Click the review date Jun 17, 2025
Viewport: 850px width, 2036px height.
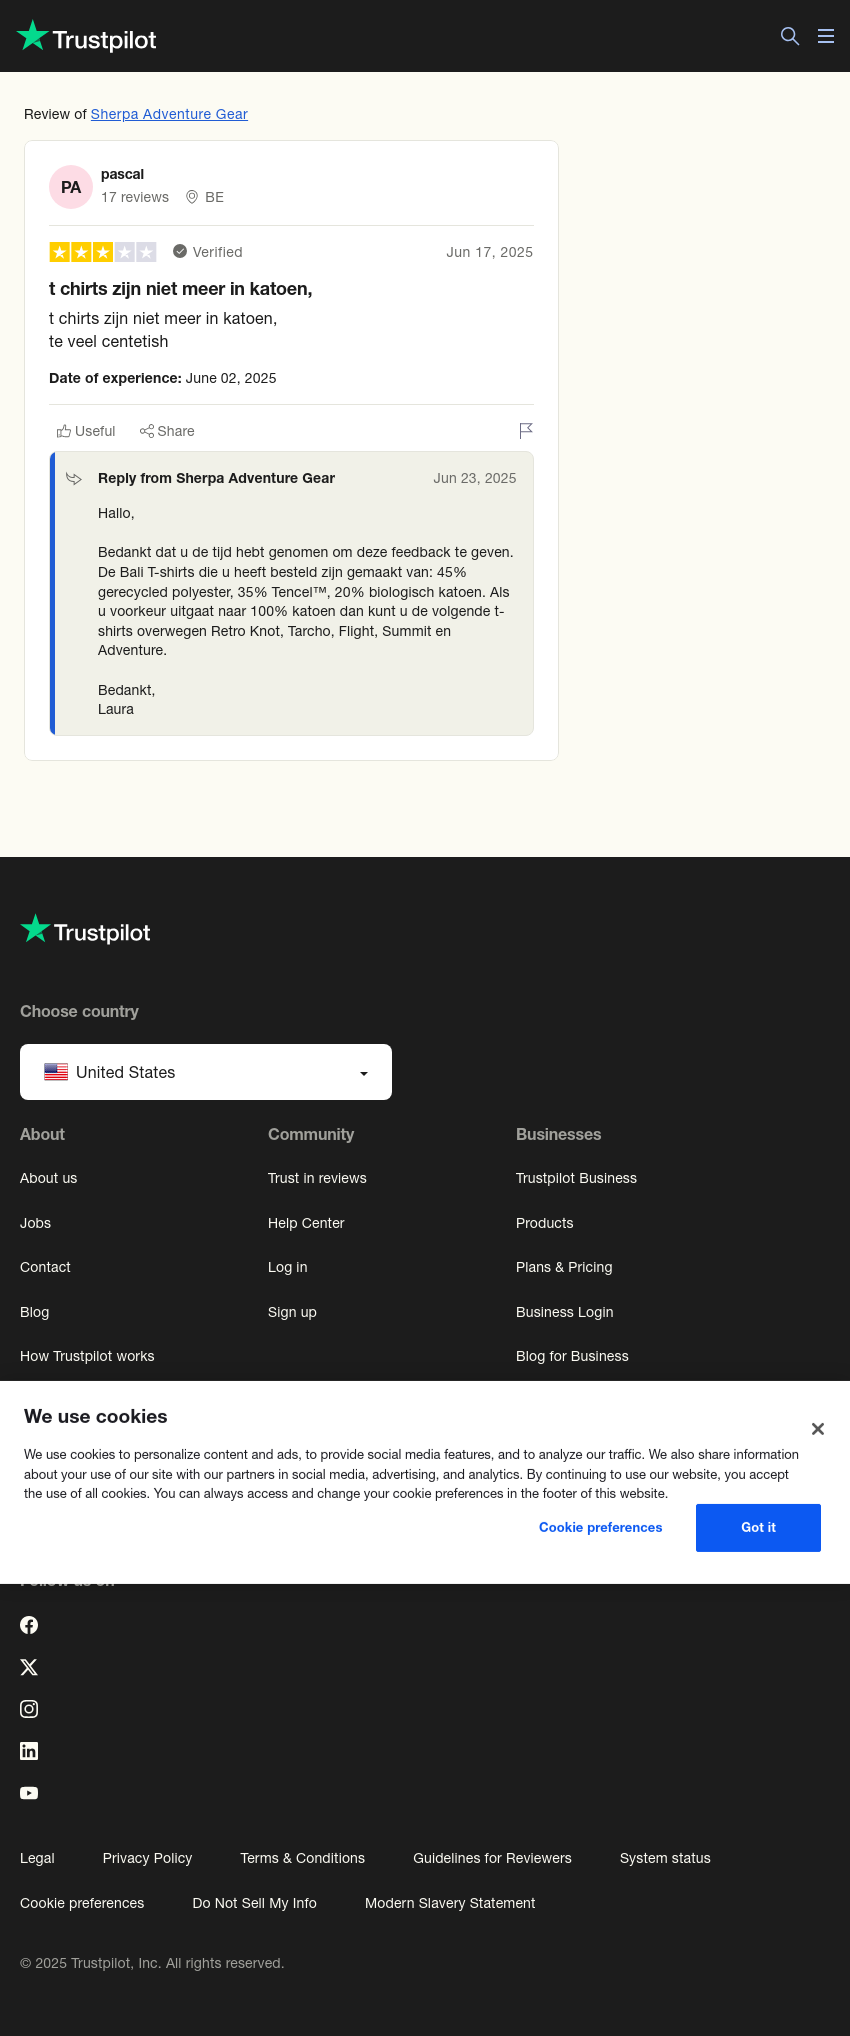tap(489, 252)
